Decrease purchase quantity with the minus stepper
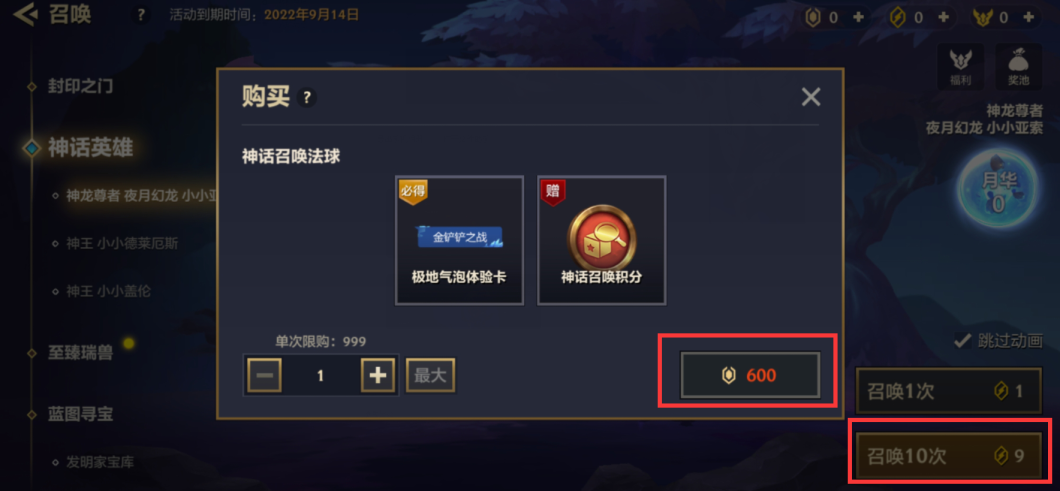This screenshot has width=1060, height=491. [x=264, y=375]
